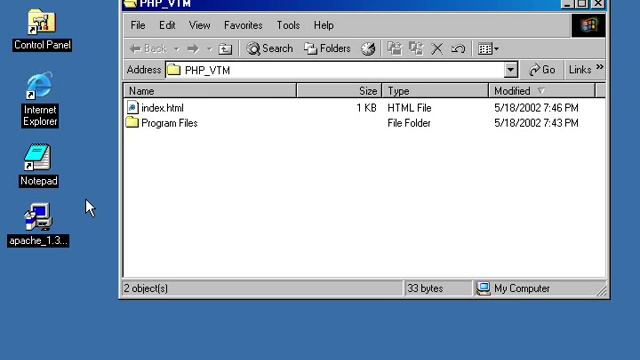Expand the Links toolbar chevron
Viewport: 640px width, 360px height.
tap(600, 67)
